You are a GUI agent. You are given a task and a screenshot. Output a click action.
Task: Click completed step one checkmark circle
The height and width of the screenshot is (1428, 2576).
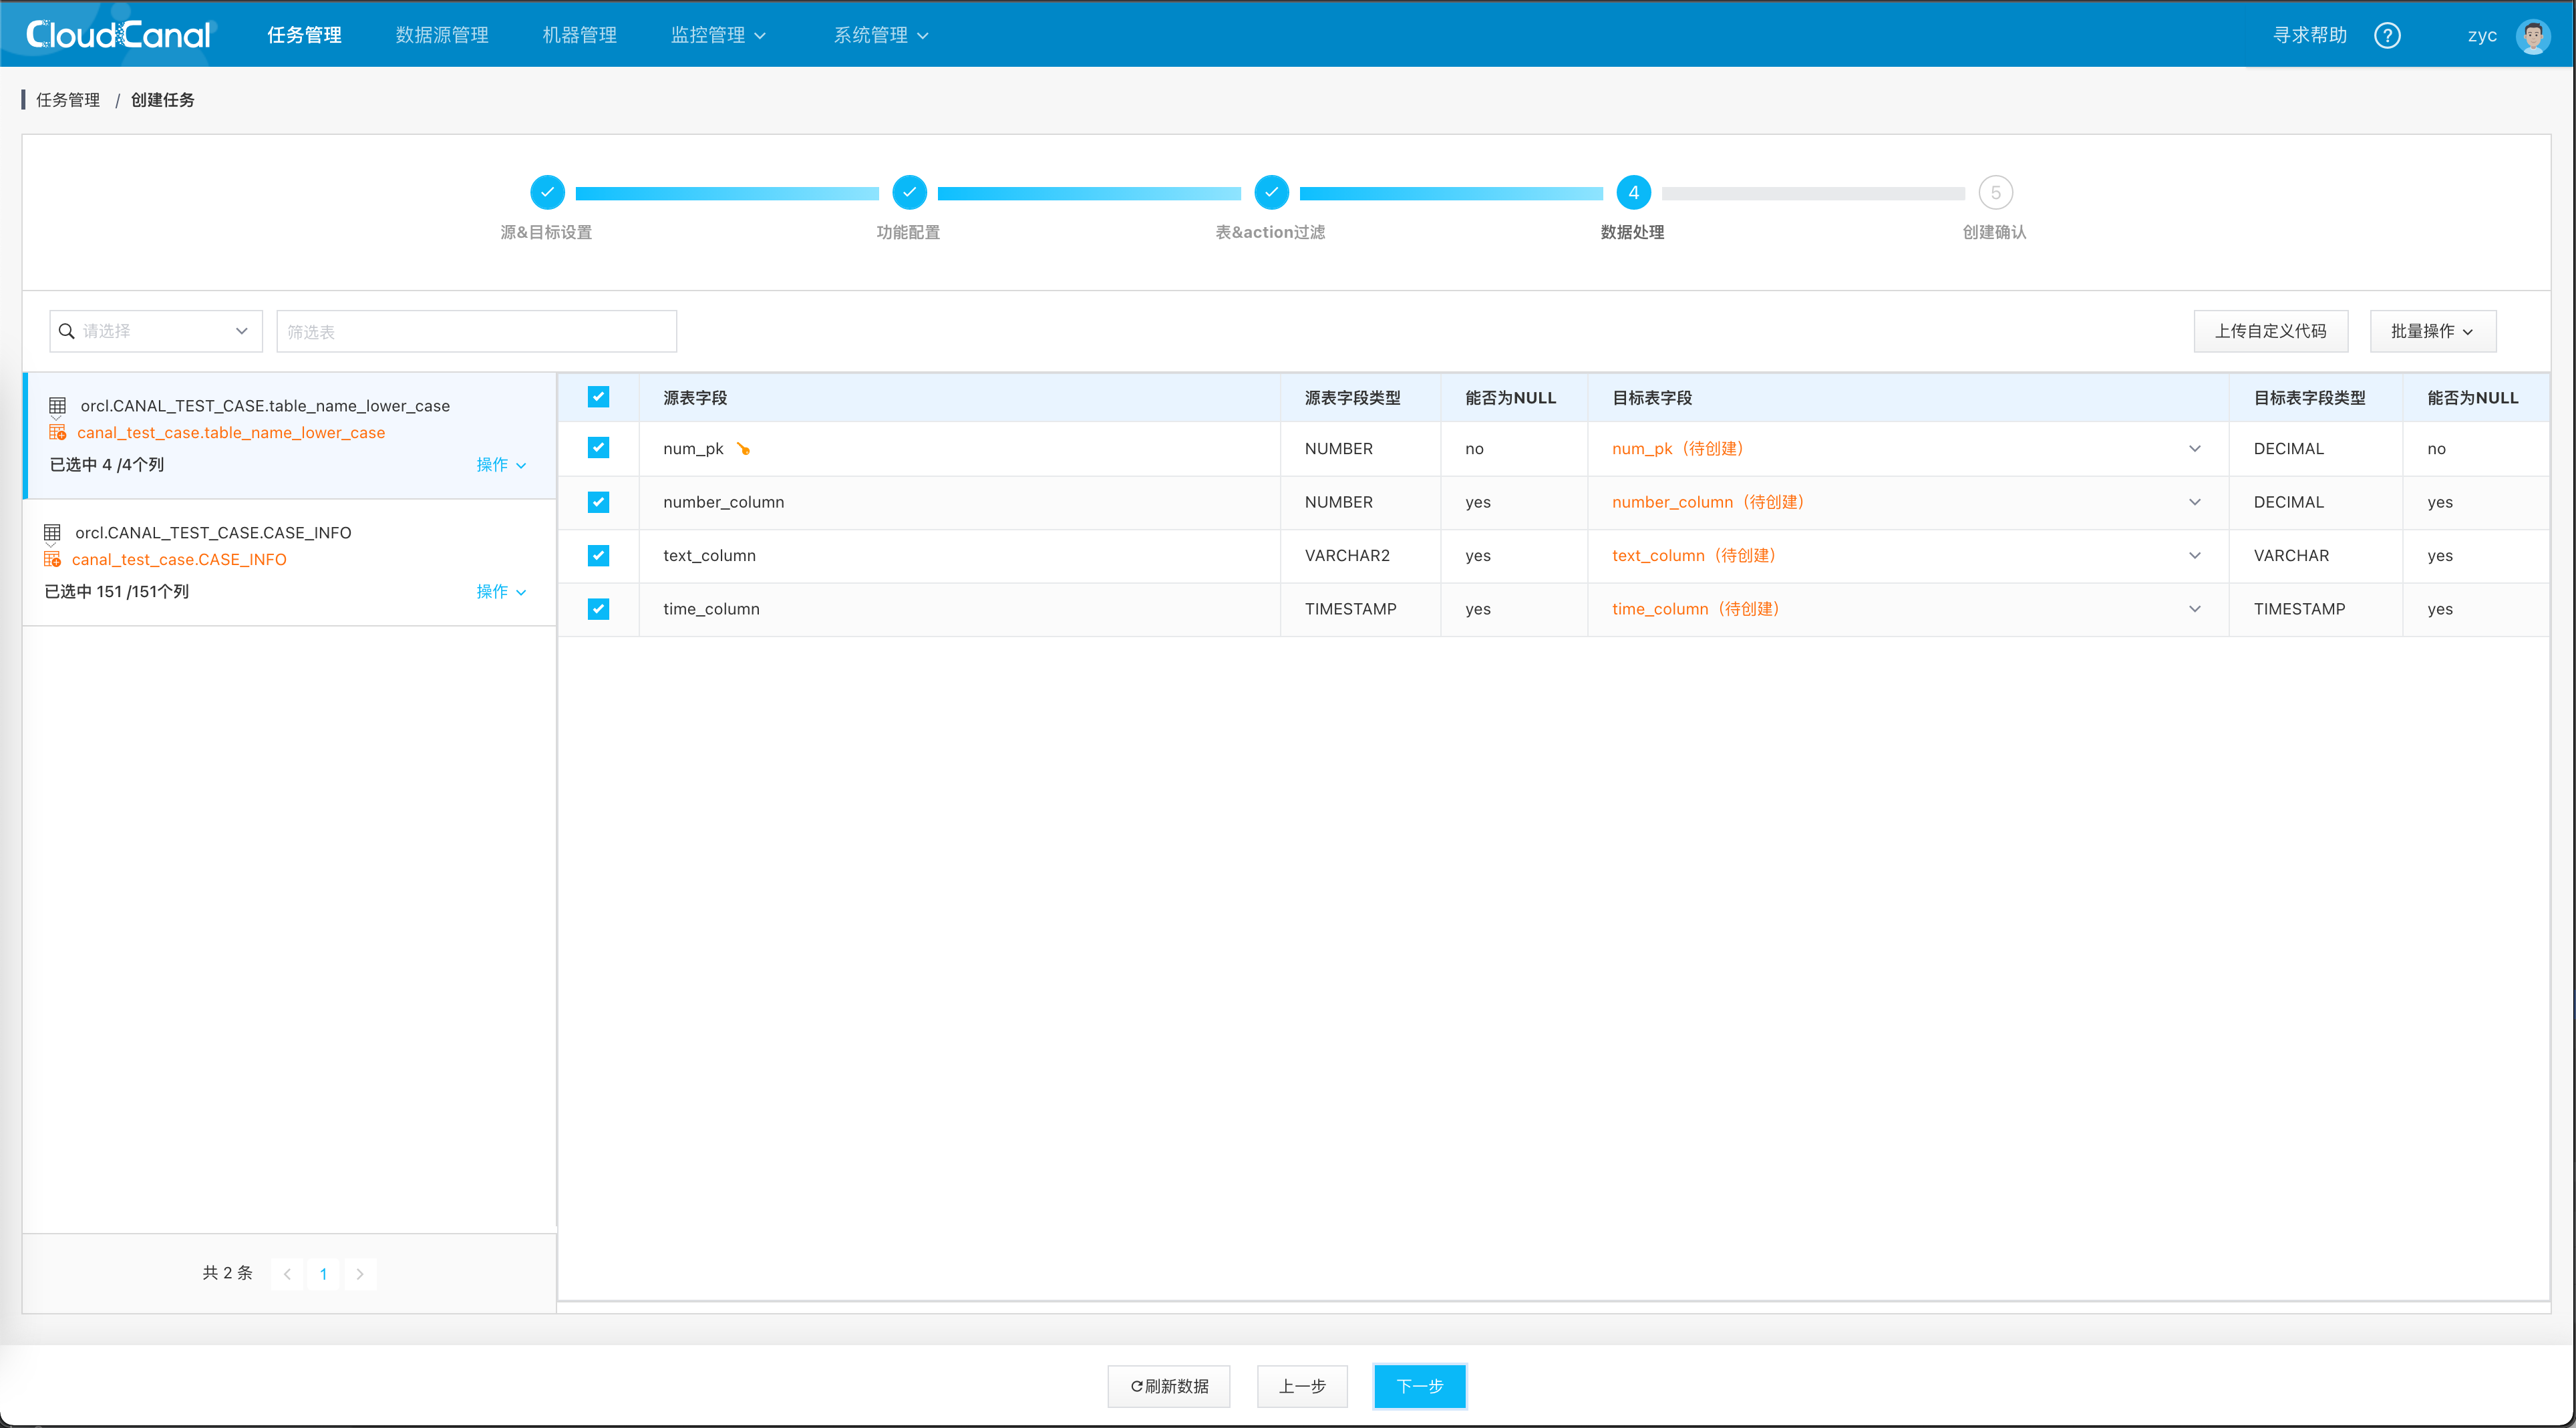click(547, 192)
